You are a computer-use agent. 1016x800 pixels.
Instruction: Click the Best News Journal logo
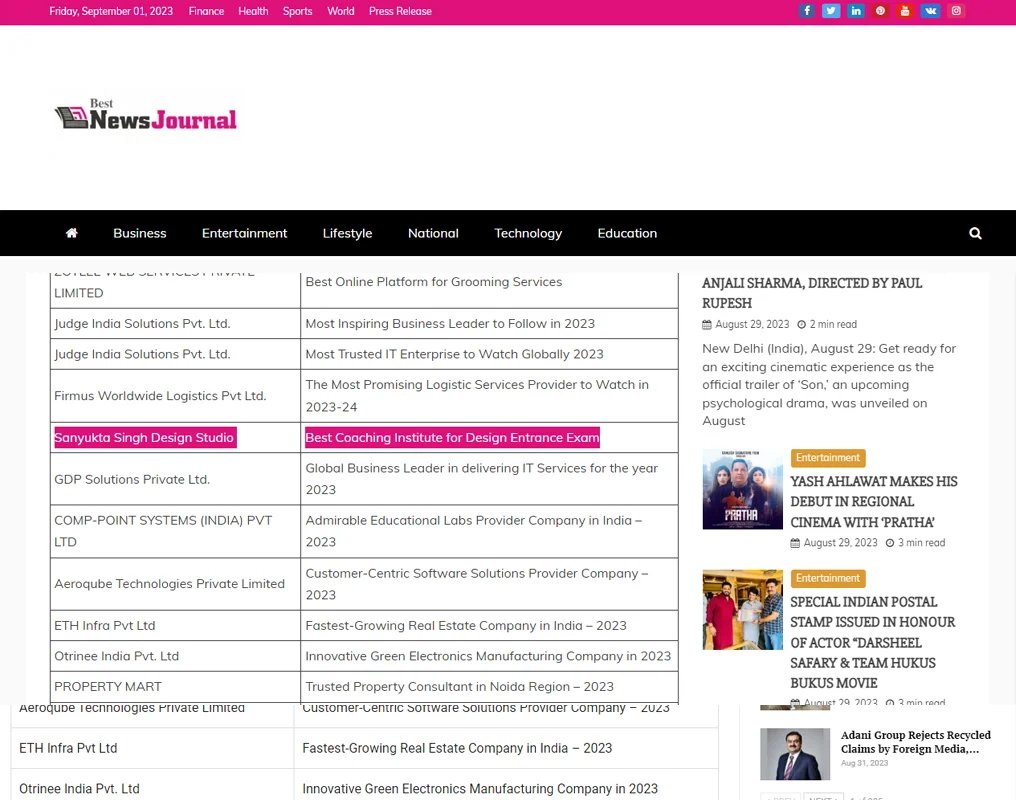click(x=146, y=118)
